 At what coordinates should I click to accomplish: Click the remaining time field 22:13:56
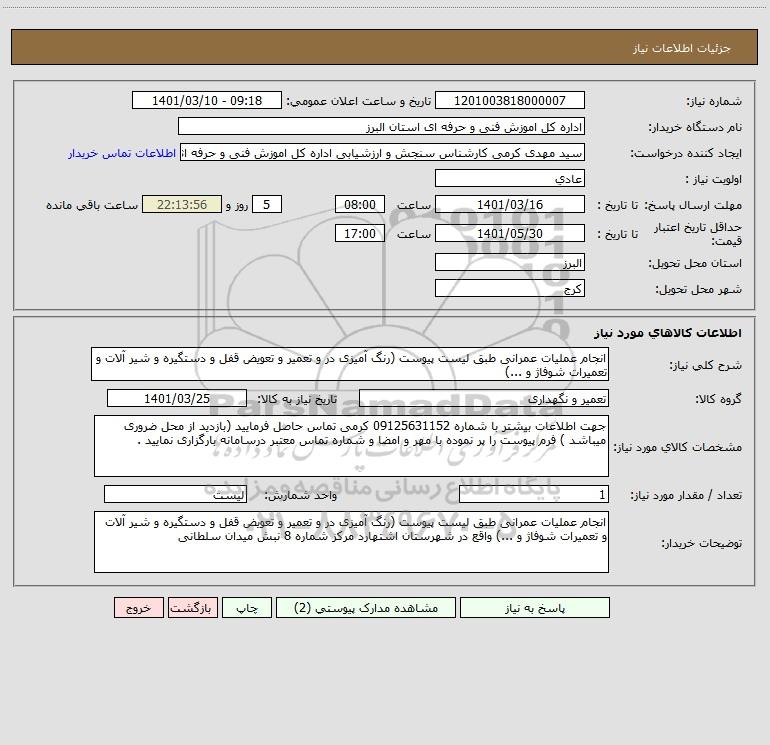tap(182, 204)
